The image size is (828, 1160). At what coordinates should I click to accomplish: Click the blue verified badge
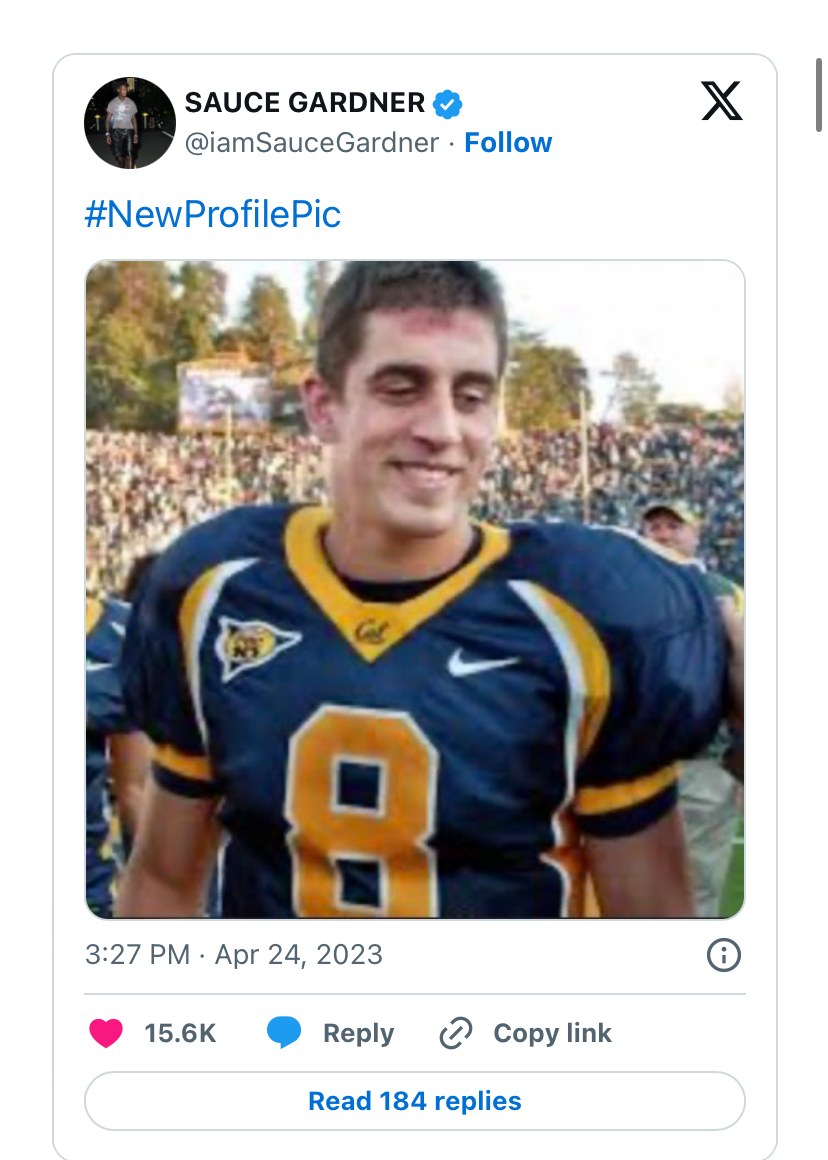click(x=446, y=102)
